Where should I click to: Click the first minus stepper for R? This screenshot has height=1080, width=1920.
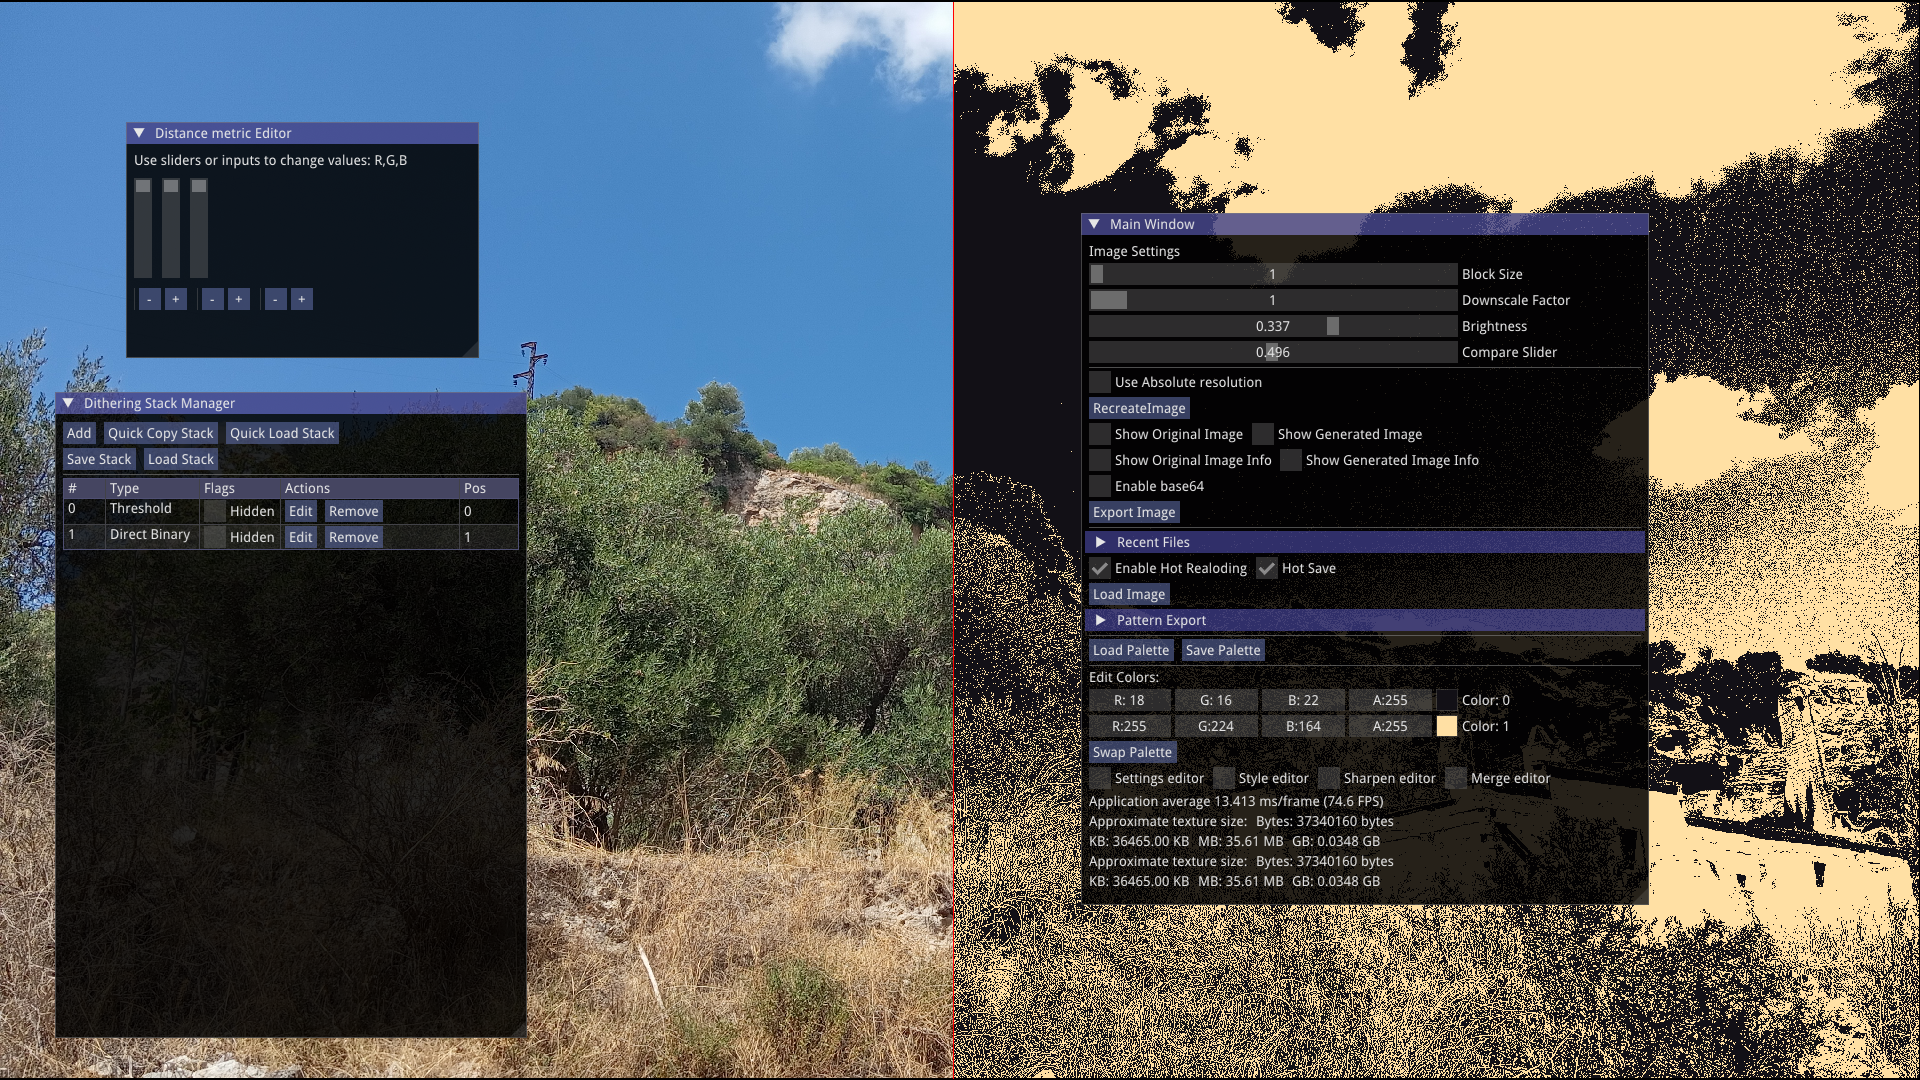pyautogui.click(x=149, y=299)
